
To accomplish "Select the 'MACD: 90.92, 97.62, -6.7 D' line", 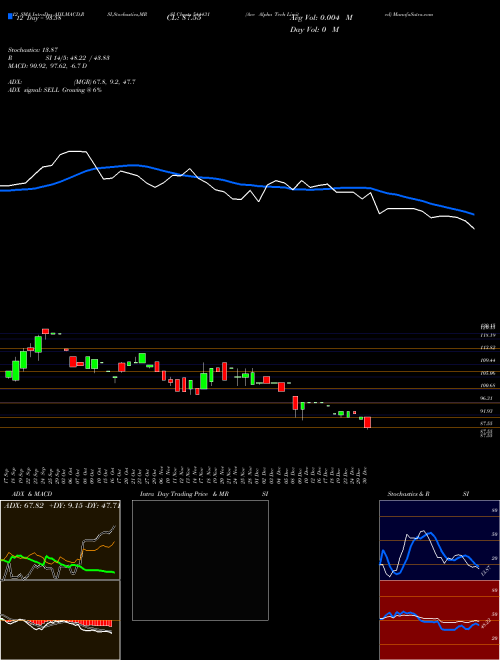I will (x=47, y=66).
